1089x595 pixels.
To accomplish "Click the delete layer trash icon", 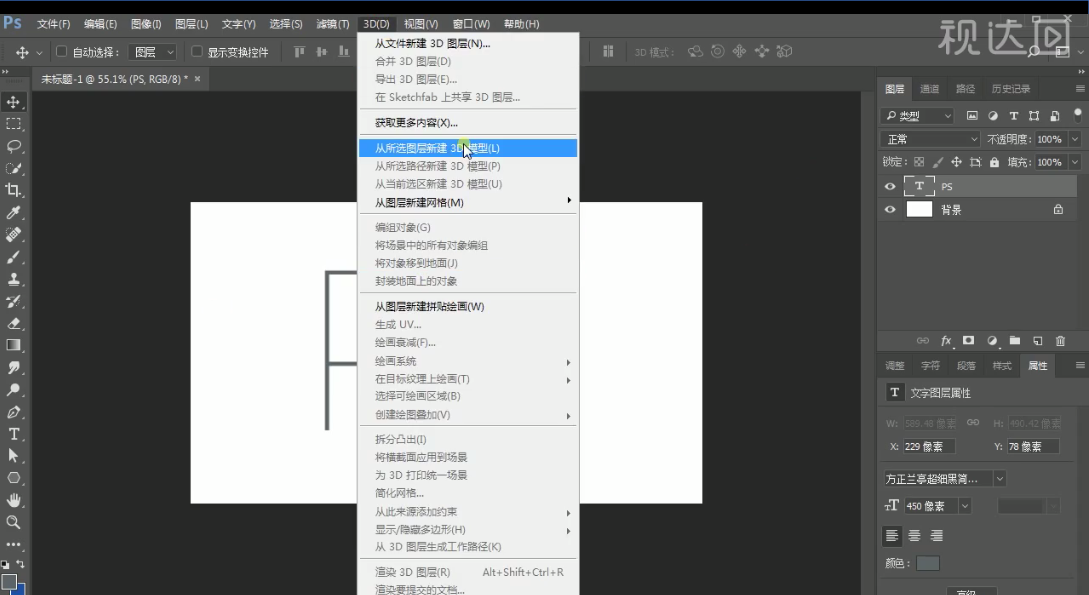I will point(1061,340).
